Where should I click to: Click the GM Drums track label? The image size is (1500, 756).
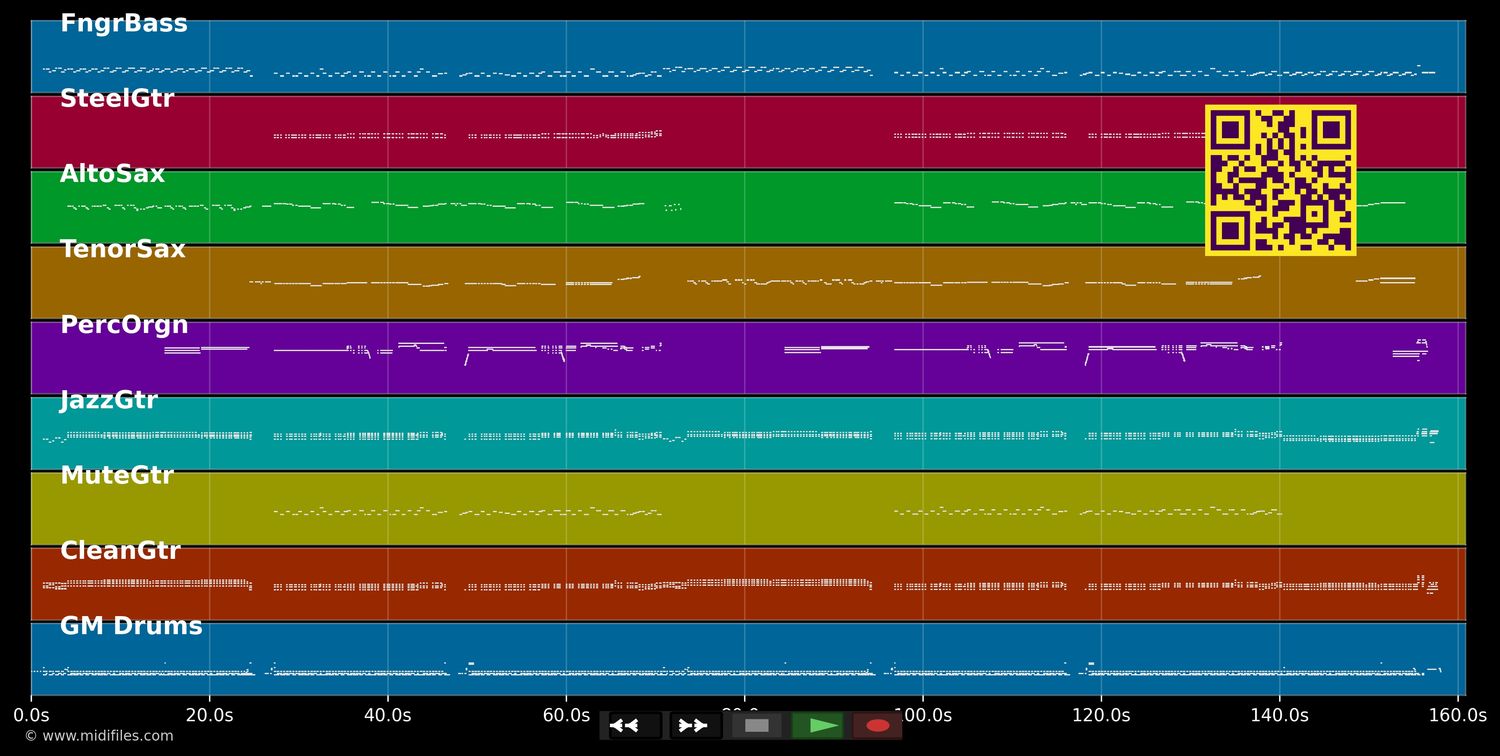click(x=131, y=627)
